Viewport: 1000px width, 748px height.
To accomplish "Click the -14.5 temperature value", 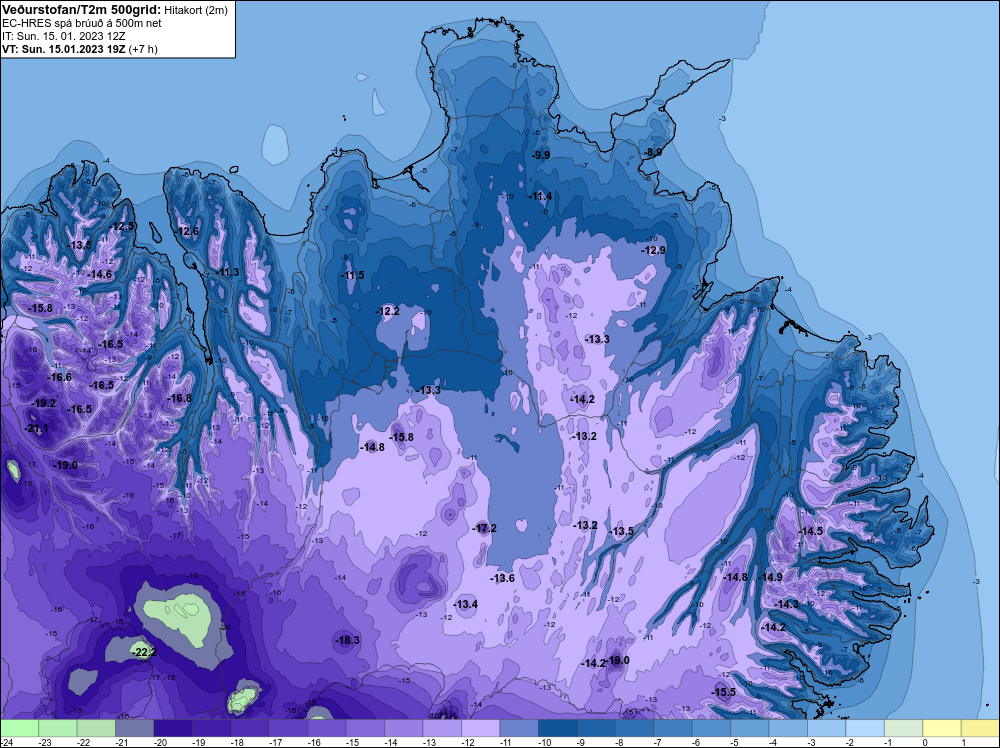I will (811, 531).
